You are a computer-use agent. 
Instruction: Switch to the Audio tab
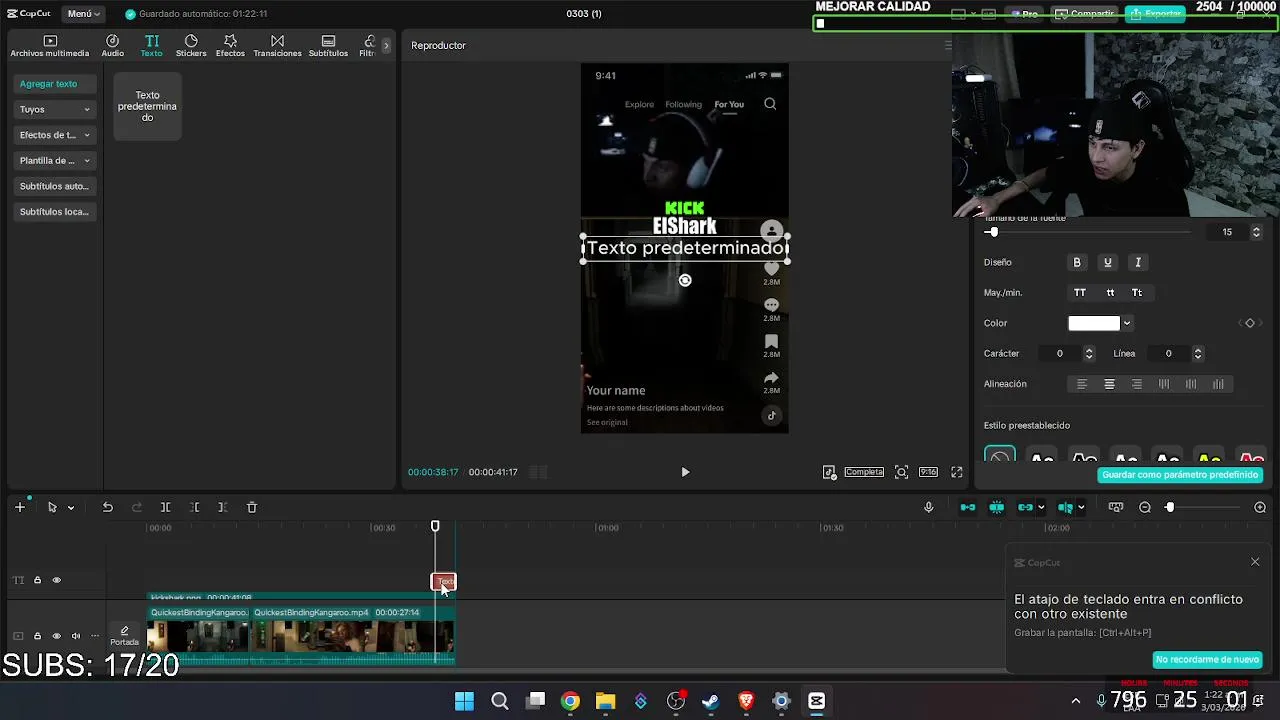[x=112, y=46]
